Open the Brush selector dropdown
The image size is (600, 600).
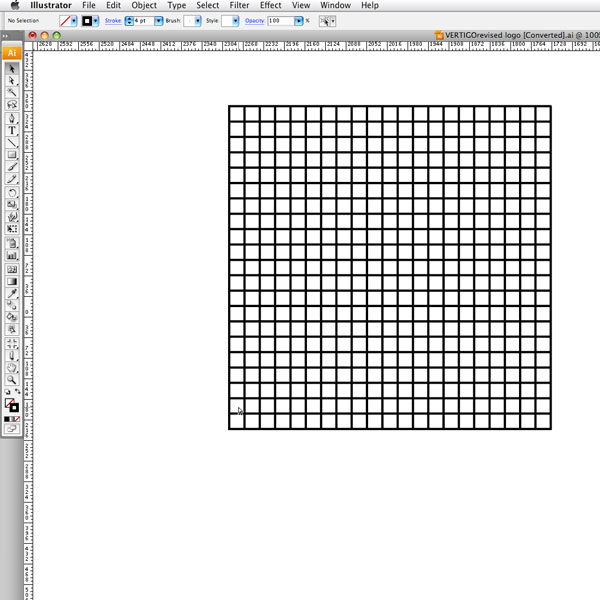point(197,20)
